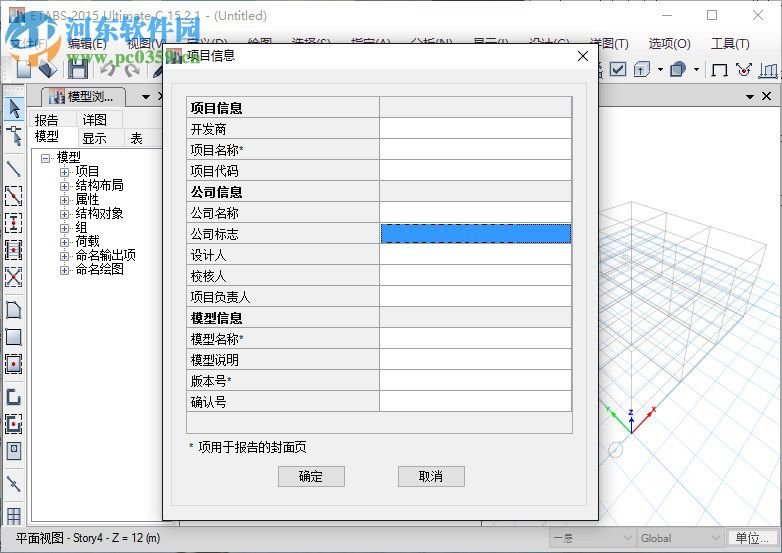Image resolution: width=782 pixels, height=553 pixels.
Task: Click the redo arrow icon
Action: 132,69
